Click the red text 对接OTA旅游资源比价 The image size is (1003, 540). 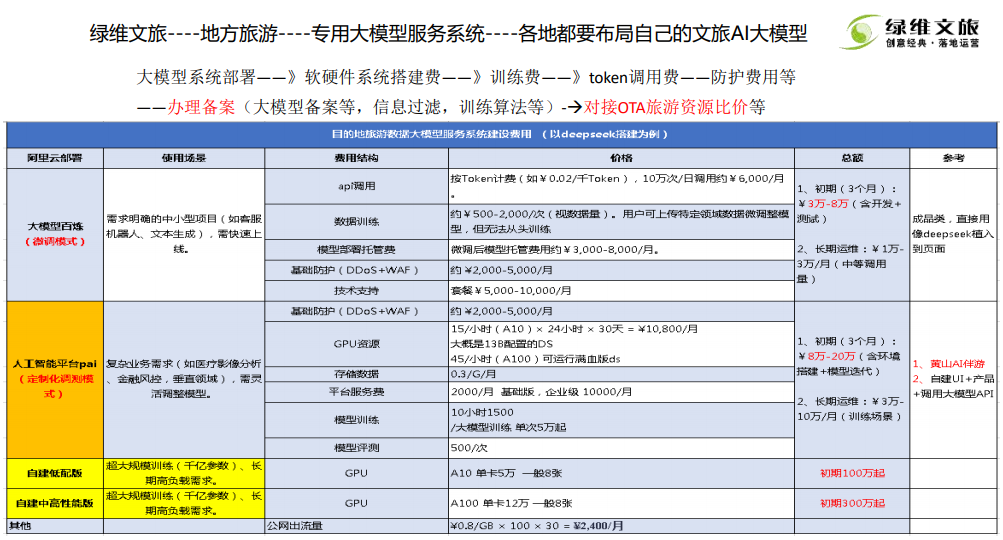[665, 107]
